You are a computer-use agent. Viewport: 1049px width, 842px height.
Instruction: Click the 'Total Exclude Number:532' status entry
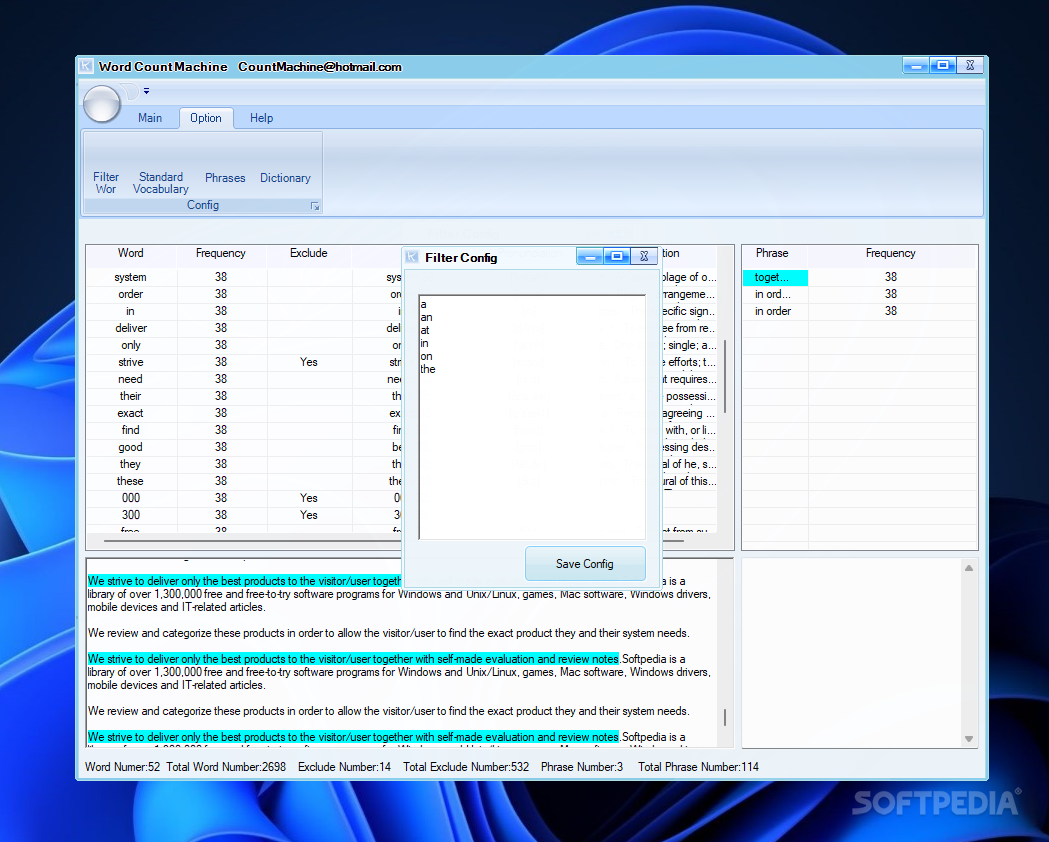coord(466,767)
